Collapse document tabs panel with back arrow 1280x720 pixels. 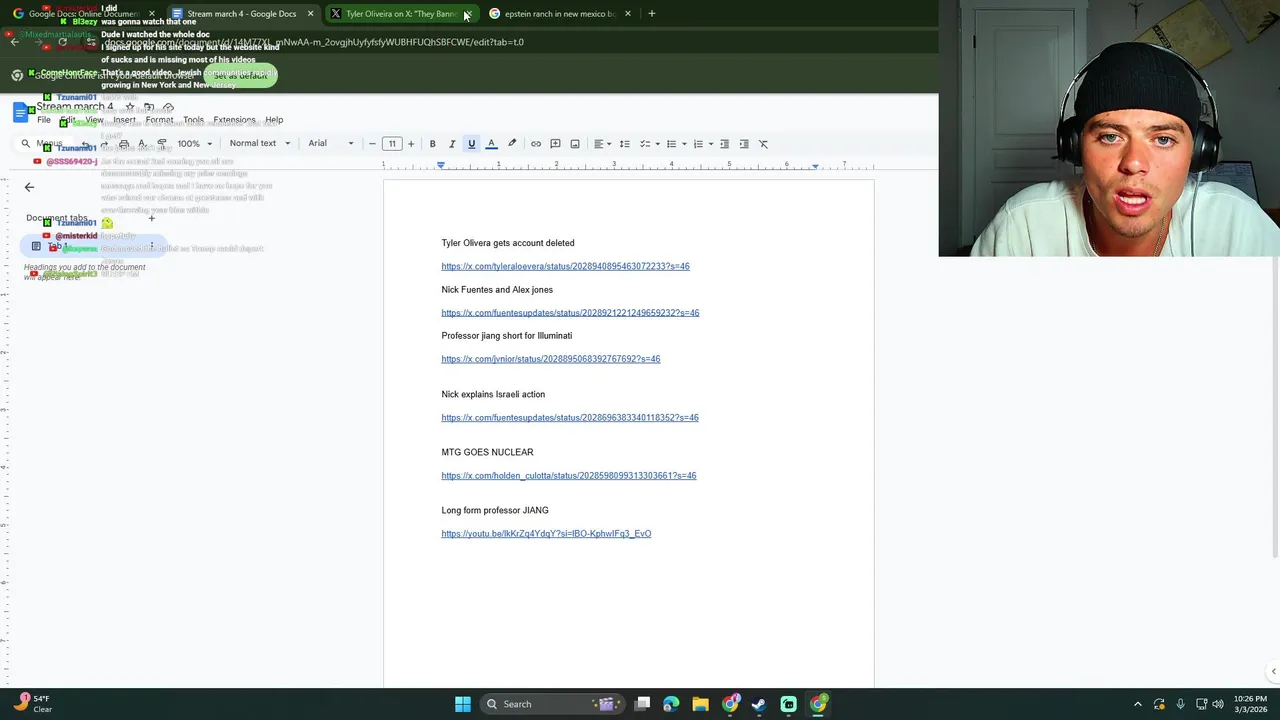click(x=29, y=187)
